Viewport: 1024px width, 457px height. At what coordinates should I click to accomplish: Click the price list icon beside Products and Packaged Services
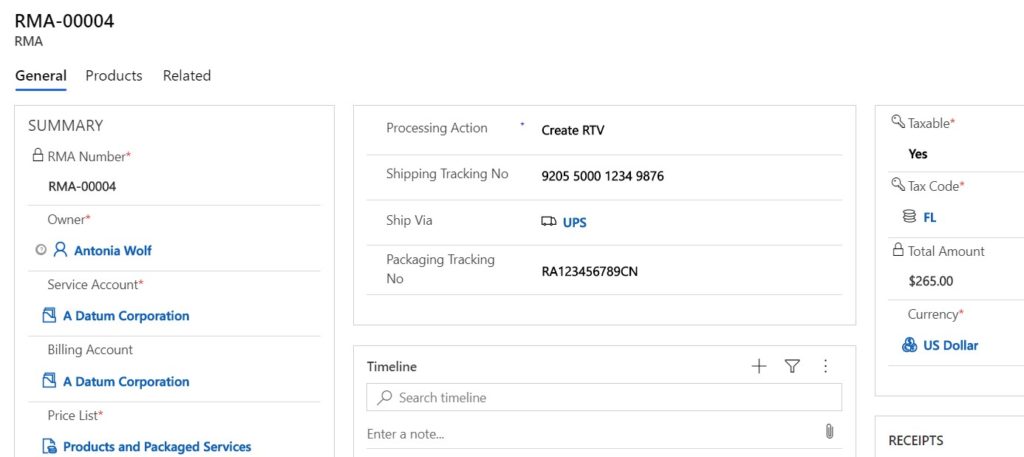pyautogui.click(x=49, y=447)
